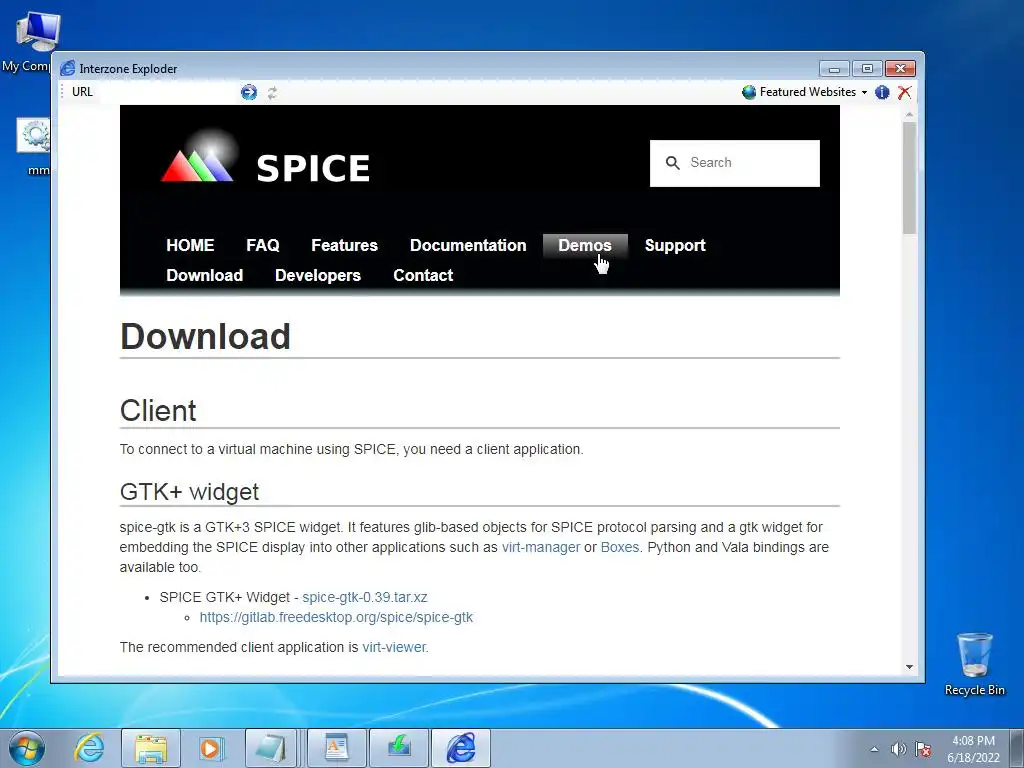This screenshot has width=1024, height=768.
Task: Click the Show Desktop strip by the clock
Action: click(x=1017, y=748)
